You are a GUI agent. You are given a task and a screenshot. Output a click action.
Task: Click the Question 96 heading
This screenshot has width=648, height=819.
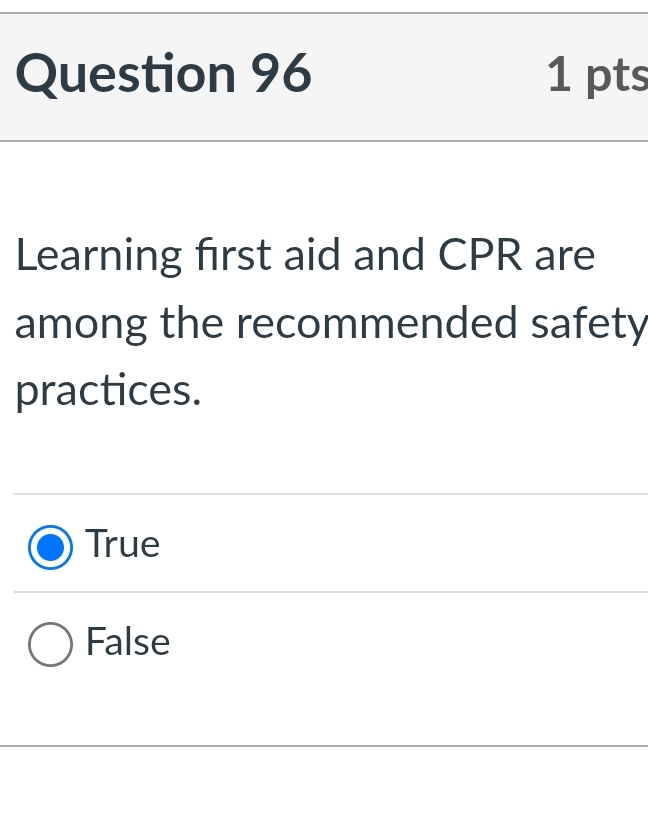pyautogui.click(x=162, y=73)
